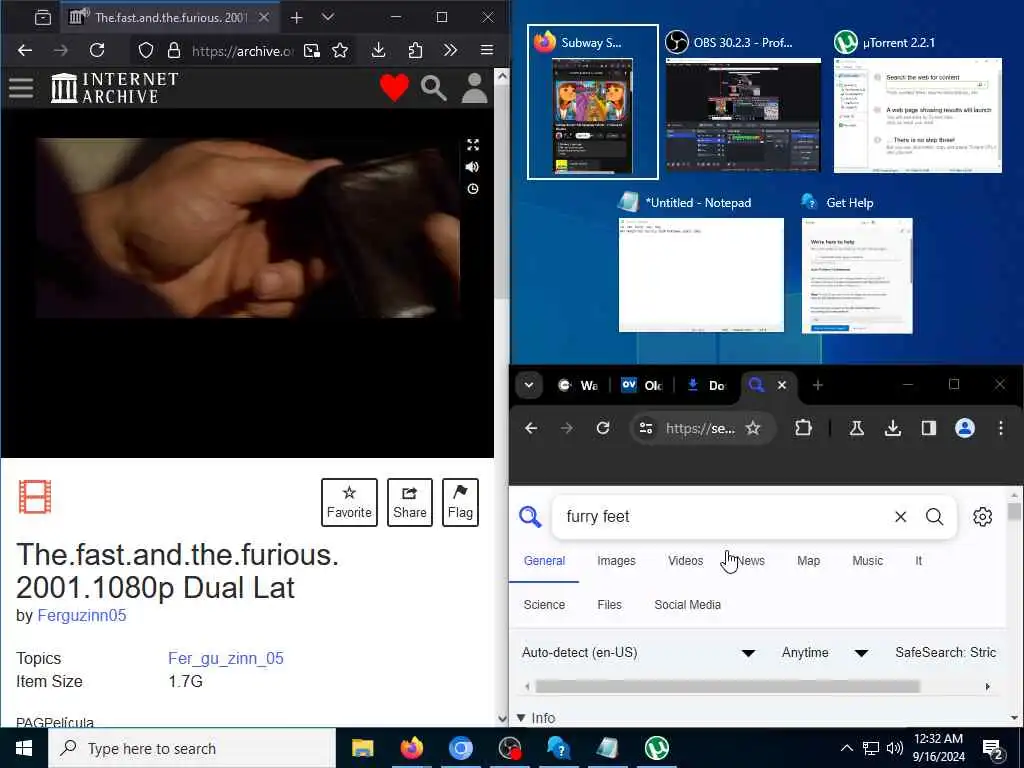
Task: Click the Firefox downloads arrow icon
Action: click(378, 50)
